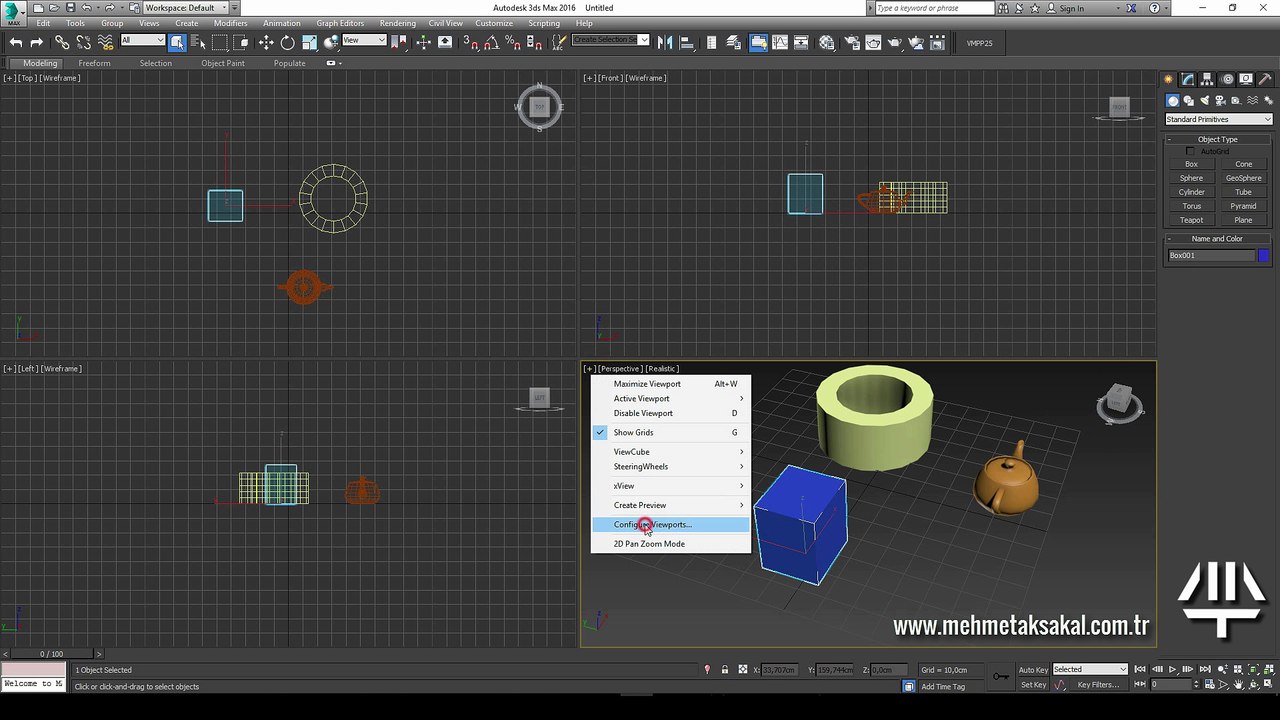
Task: Activate the Select Object tool
Action: coord(177,42)
